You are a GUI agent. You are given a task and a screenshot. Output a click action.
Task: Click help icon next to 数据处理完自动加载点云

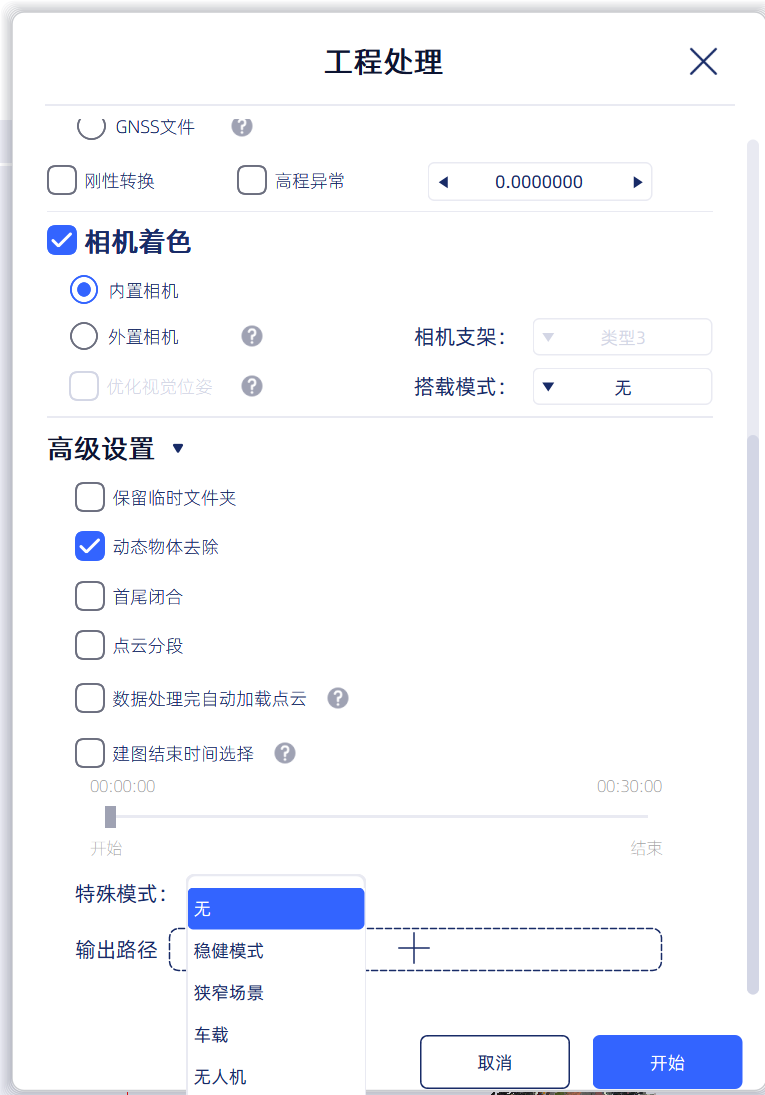click(337, 698)
